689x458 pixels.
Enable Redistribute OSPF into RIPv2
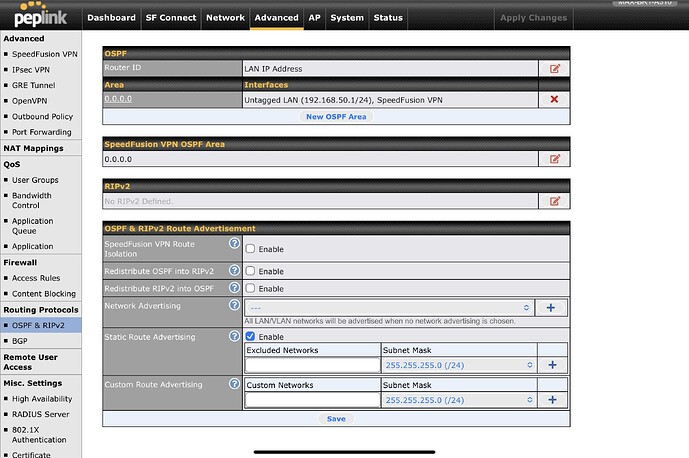[x=250, y=271]
